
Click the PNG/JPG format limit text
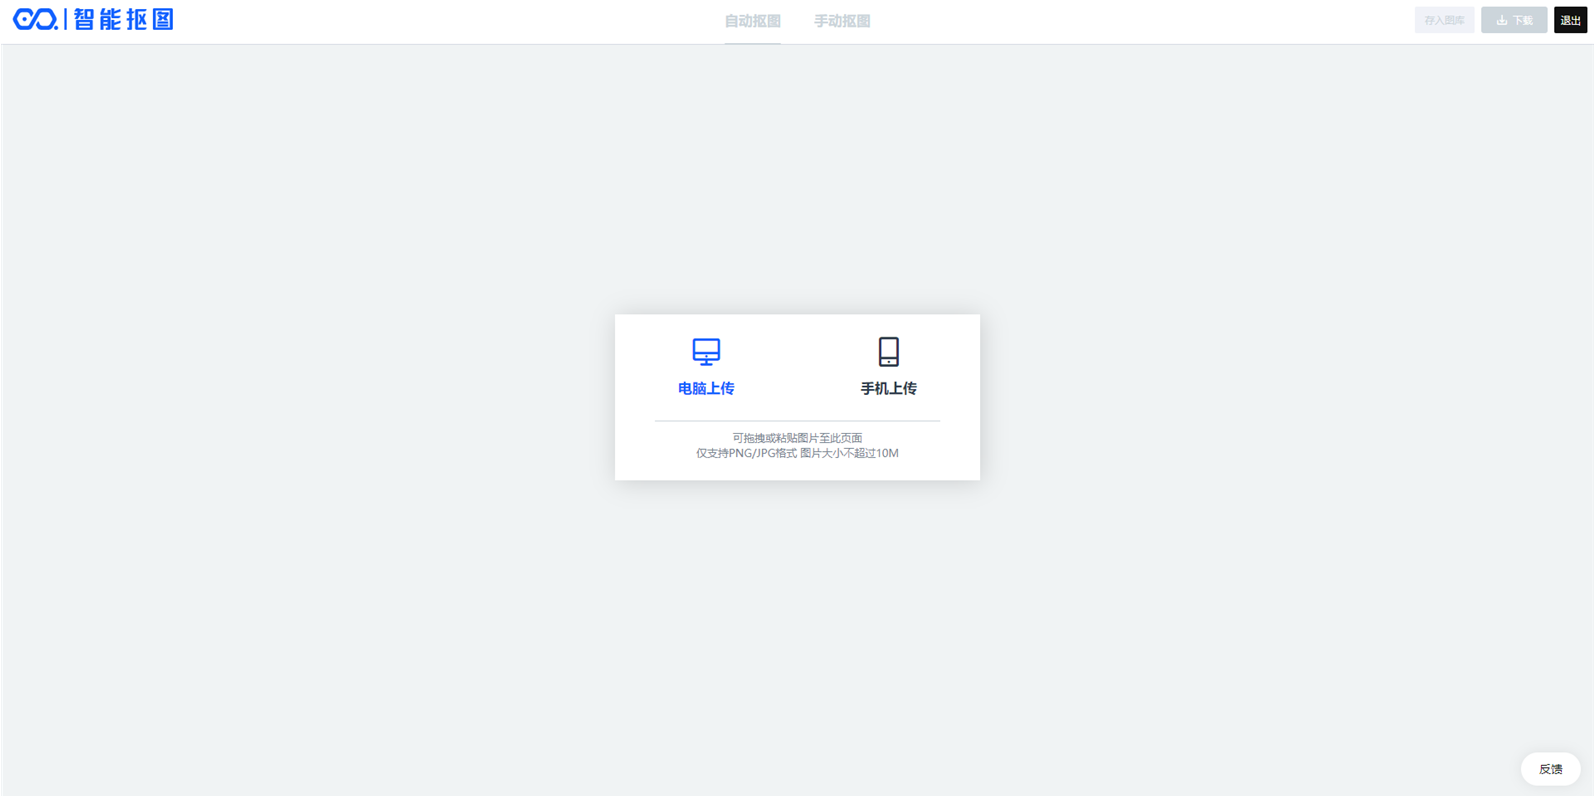click(797, 453)
